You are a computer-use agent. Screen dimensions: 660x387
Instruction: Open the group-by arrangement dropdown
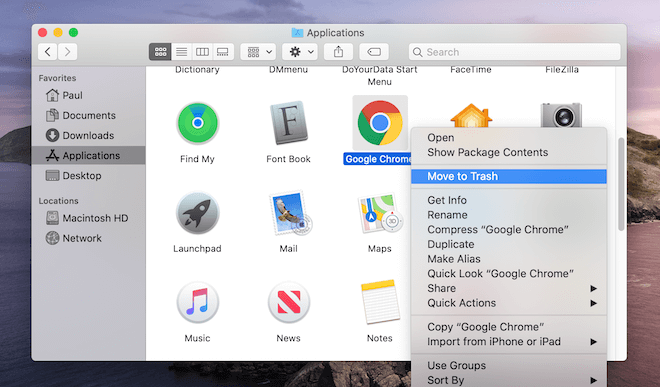point(258,52)
